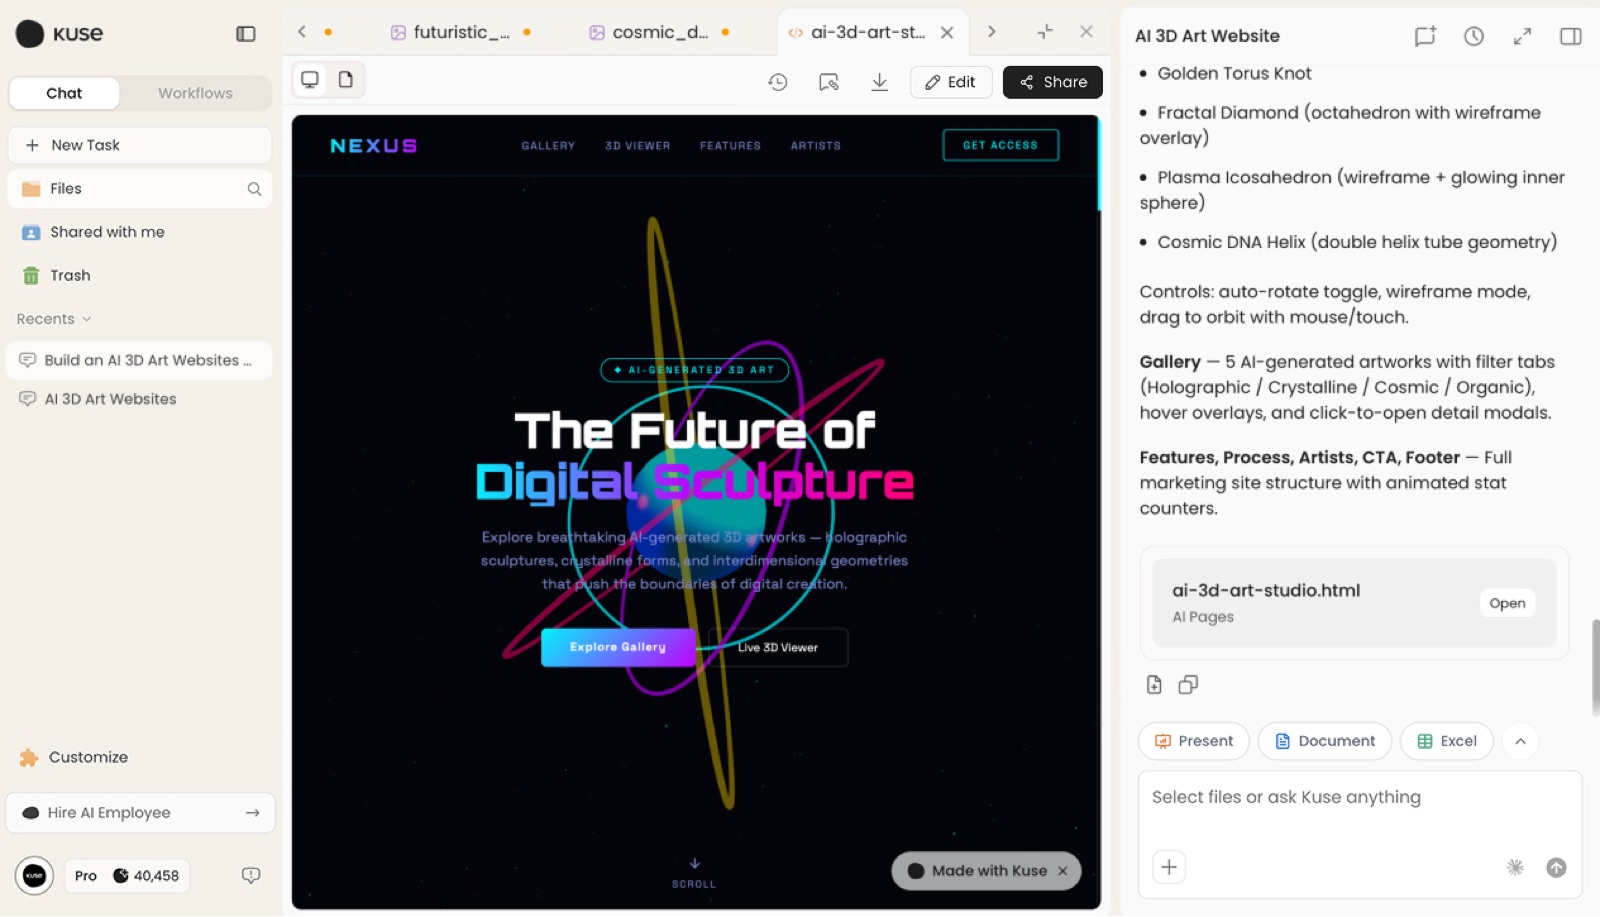Open Trash folder
Viewport: 1600px width, 917px height.
point(140,276)
